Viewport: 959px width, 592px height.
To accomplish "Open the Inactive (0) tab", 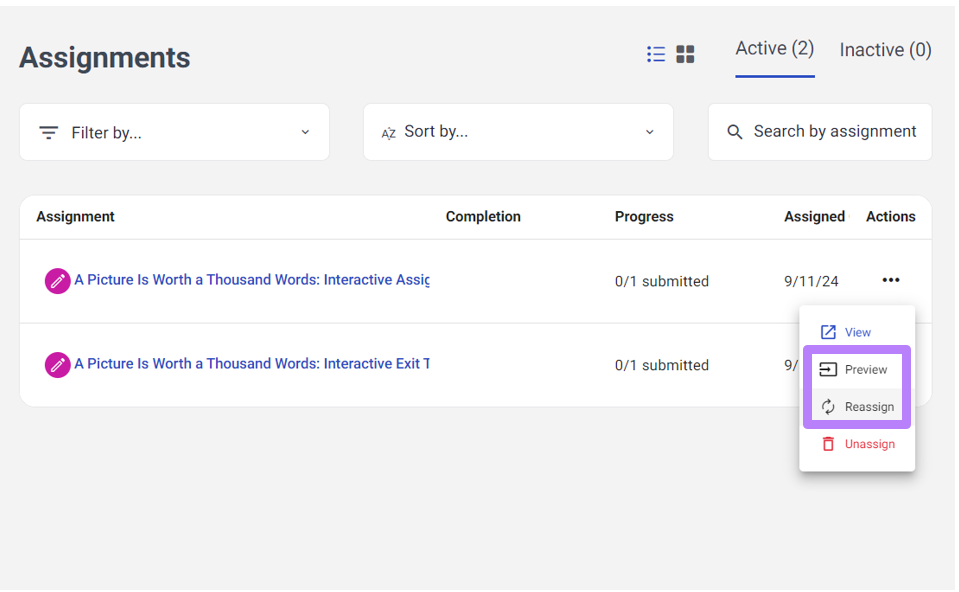I will tap(885, 50).
